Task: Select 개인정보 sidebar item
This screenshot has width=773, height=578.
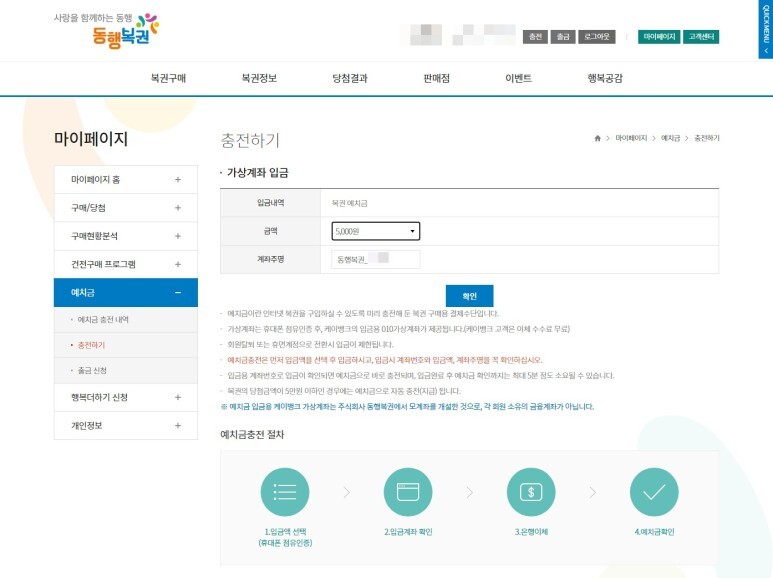Action: pyautogui.click(x=126, y=425)
